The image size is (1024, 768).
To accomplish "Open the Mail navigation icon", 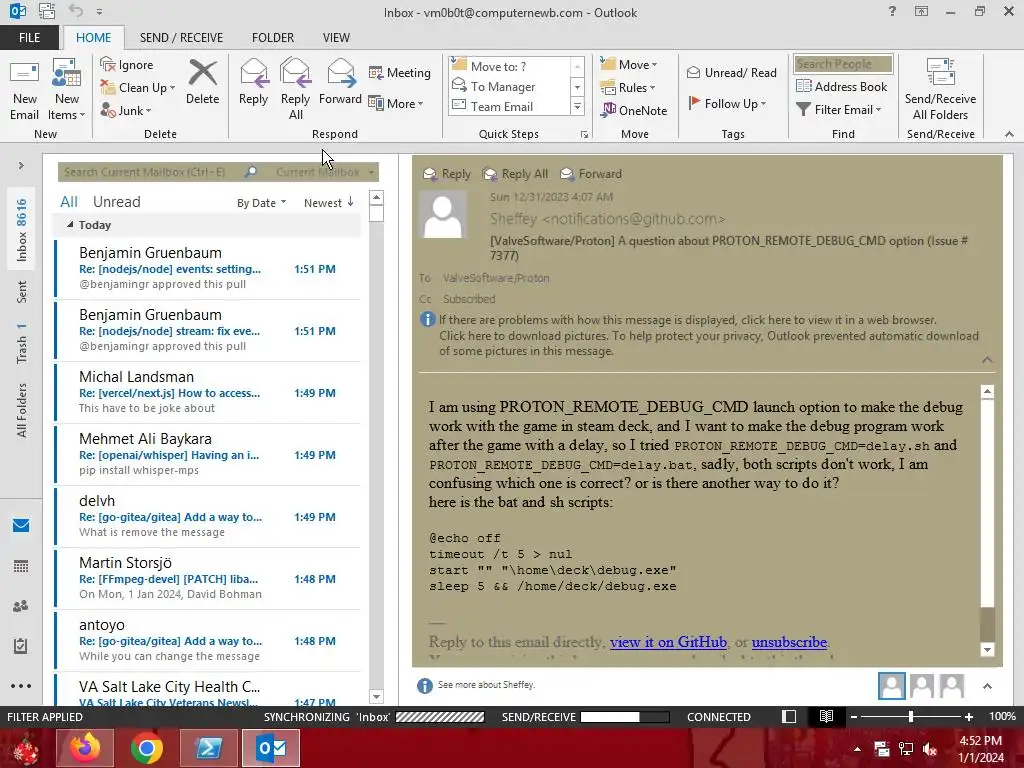I will click(21, 526).
